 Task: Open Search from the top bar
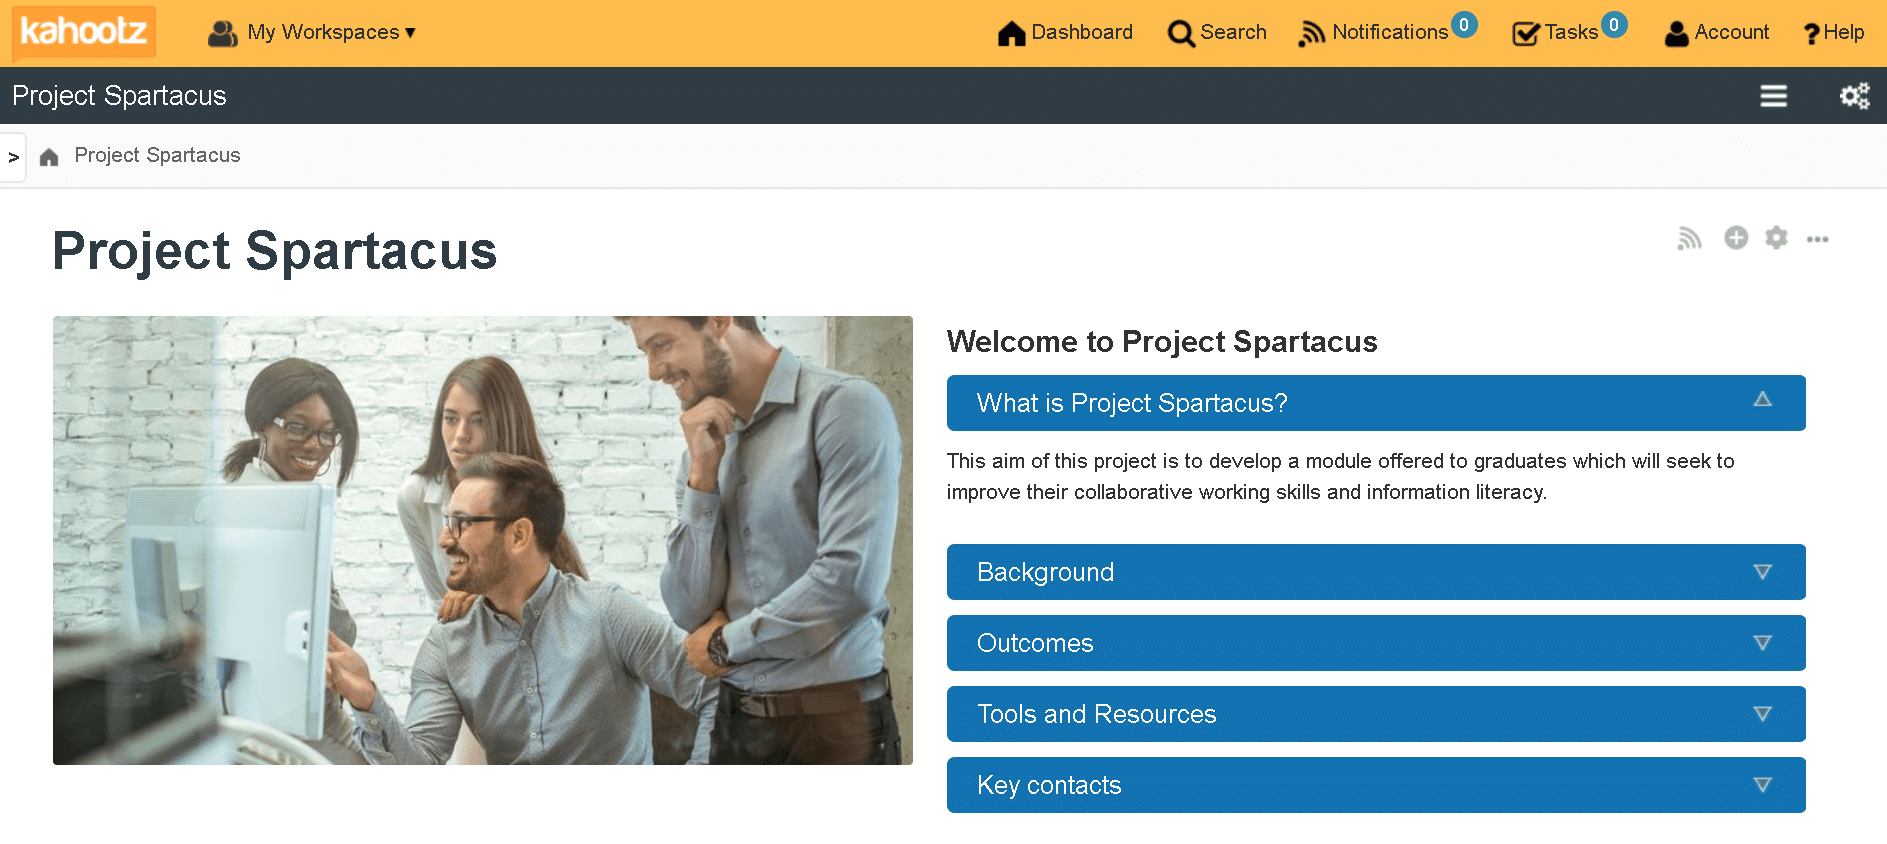1217,33
